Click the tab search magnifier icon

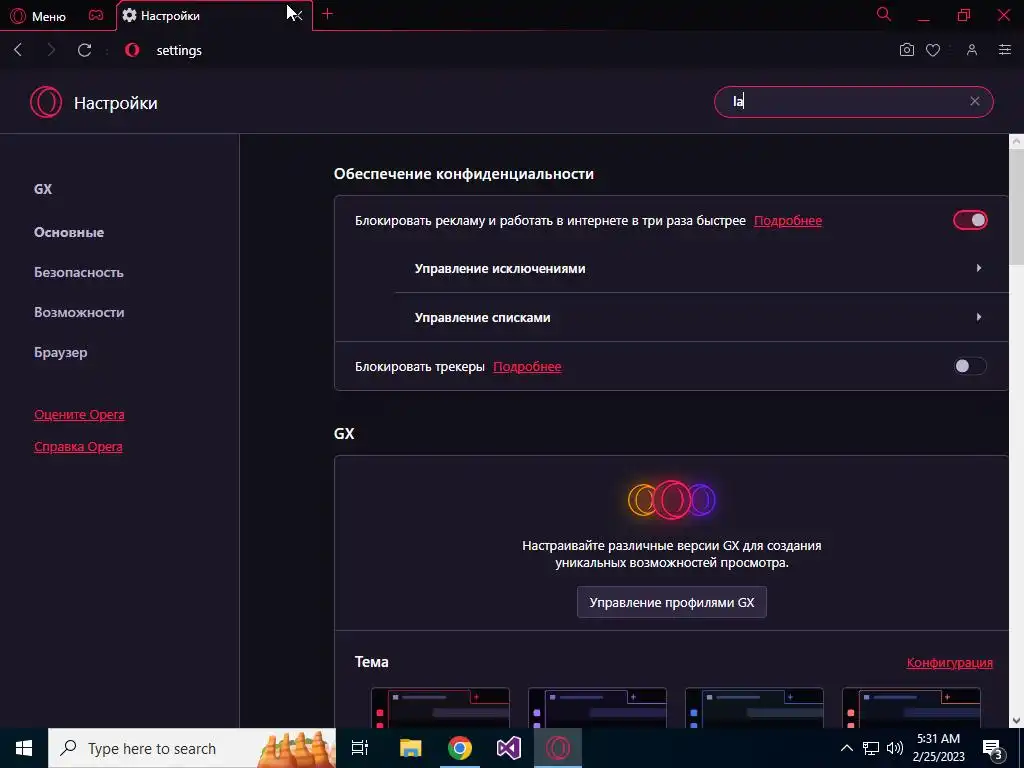click(x=884, y=14)
